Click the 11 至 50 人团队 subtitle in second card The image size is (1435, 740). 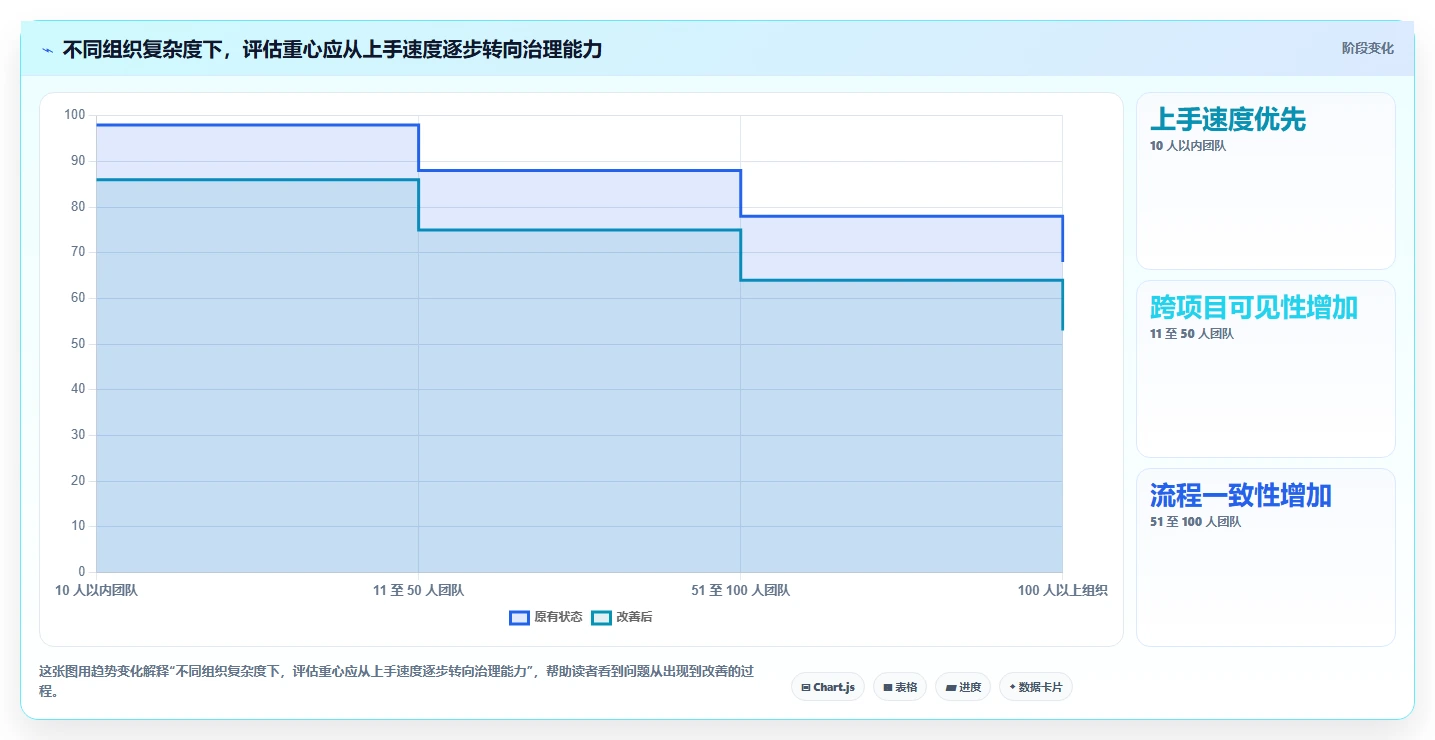[1192, 334]
